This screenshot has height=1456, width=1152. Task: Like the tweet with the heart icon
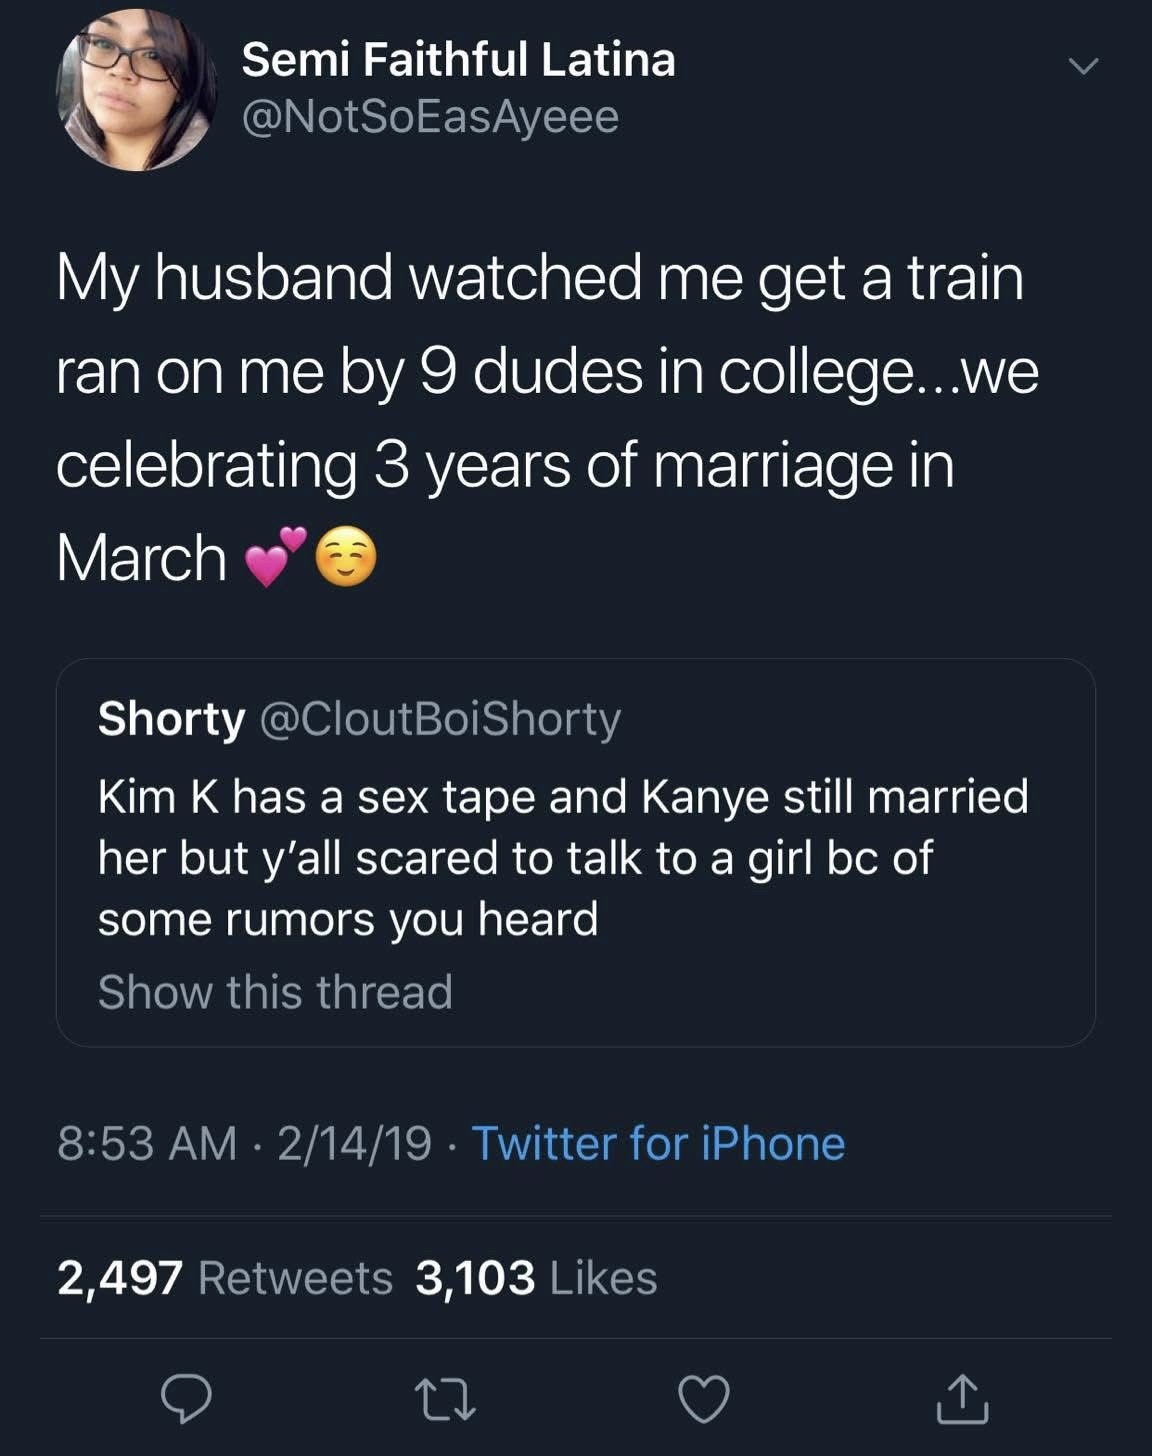(704, 1398)
